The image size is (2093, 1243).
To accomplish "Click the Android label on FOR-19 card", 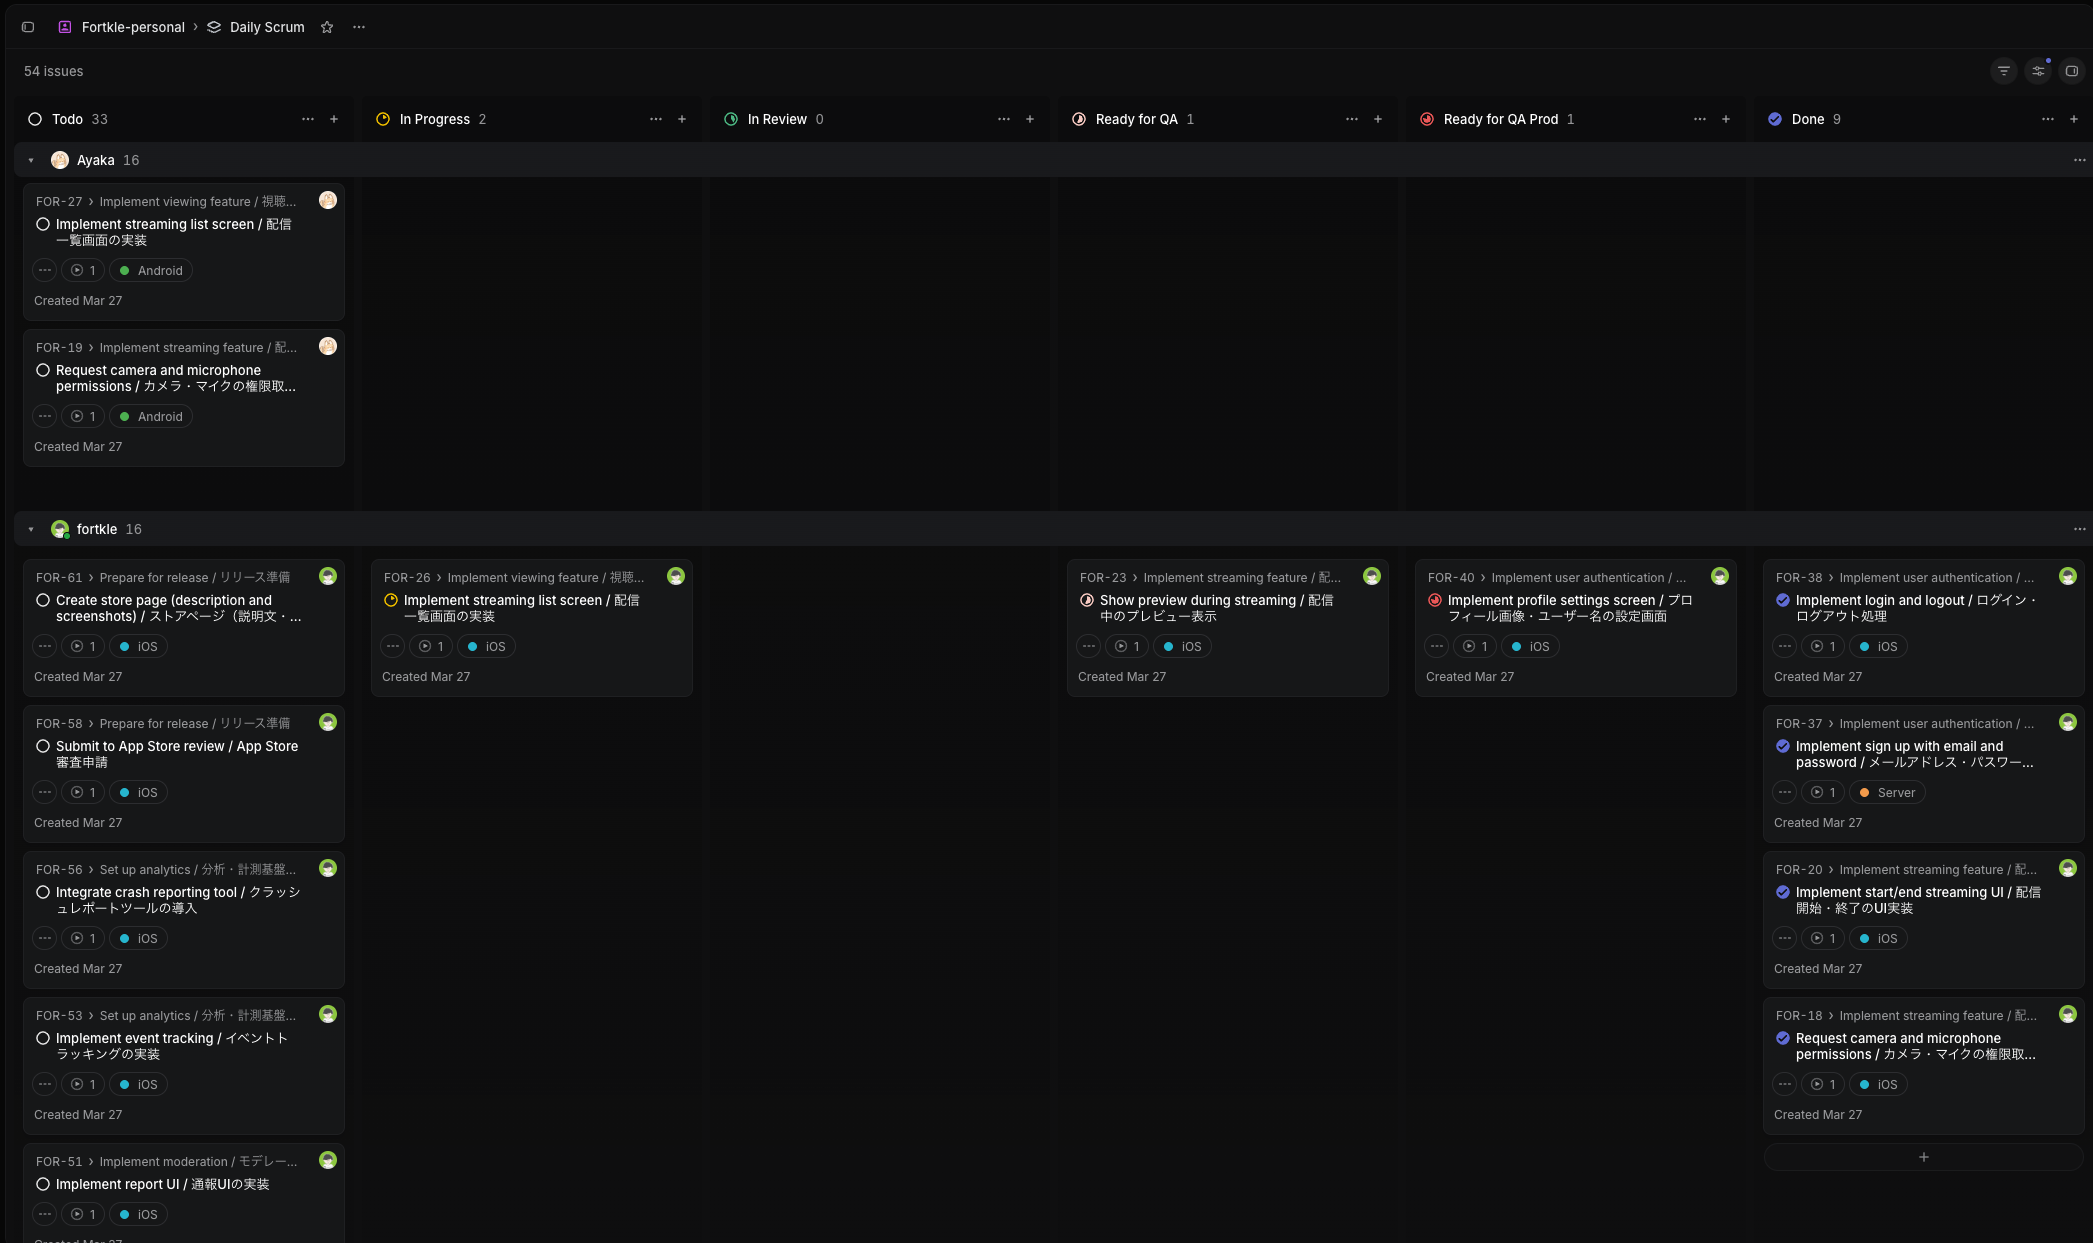I will [151, 416].
